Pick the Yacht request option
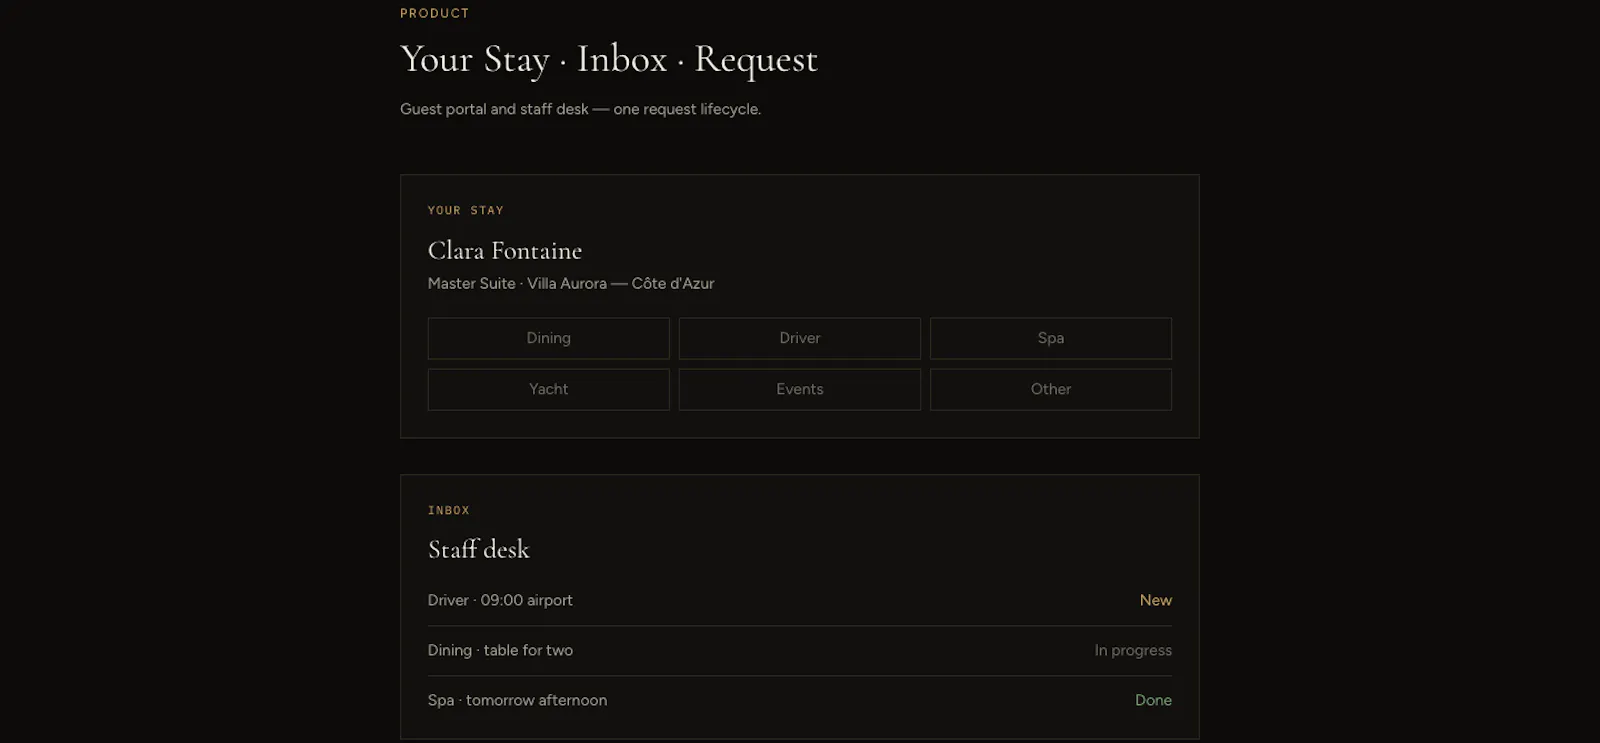This screenshot has width=1600, height=743. 548,389
